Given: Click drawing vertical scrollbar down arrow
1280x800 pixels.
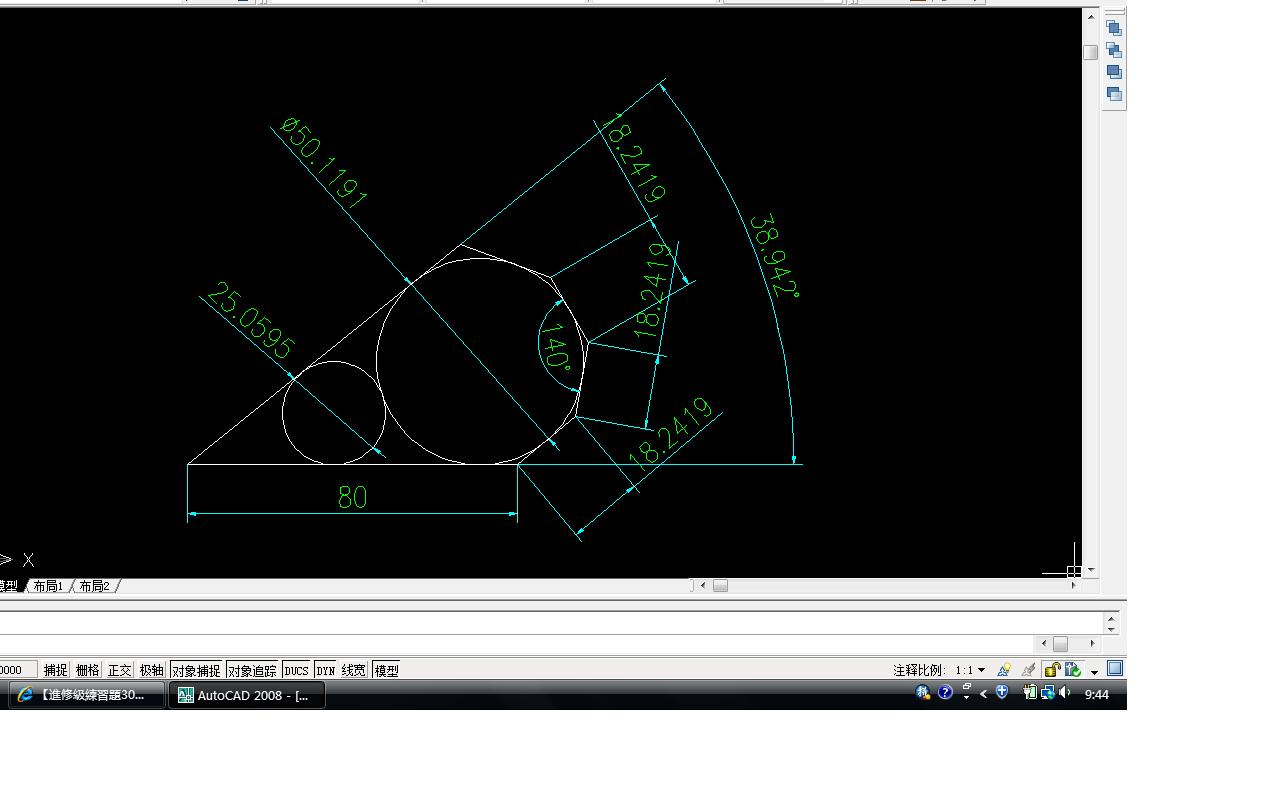Looking at the screenshot, I should coord(1091,569).
